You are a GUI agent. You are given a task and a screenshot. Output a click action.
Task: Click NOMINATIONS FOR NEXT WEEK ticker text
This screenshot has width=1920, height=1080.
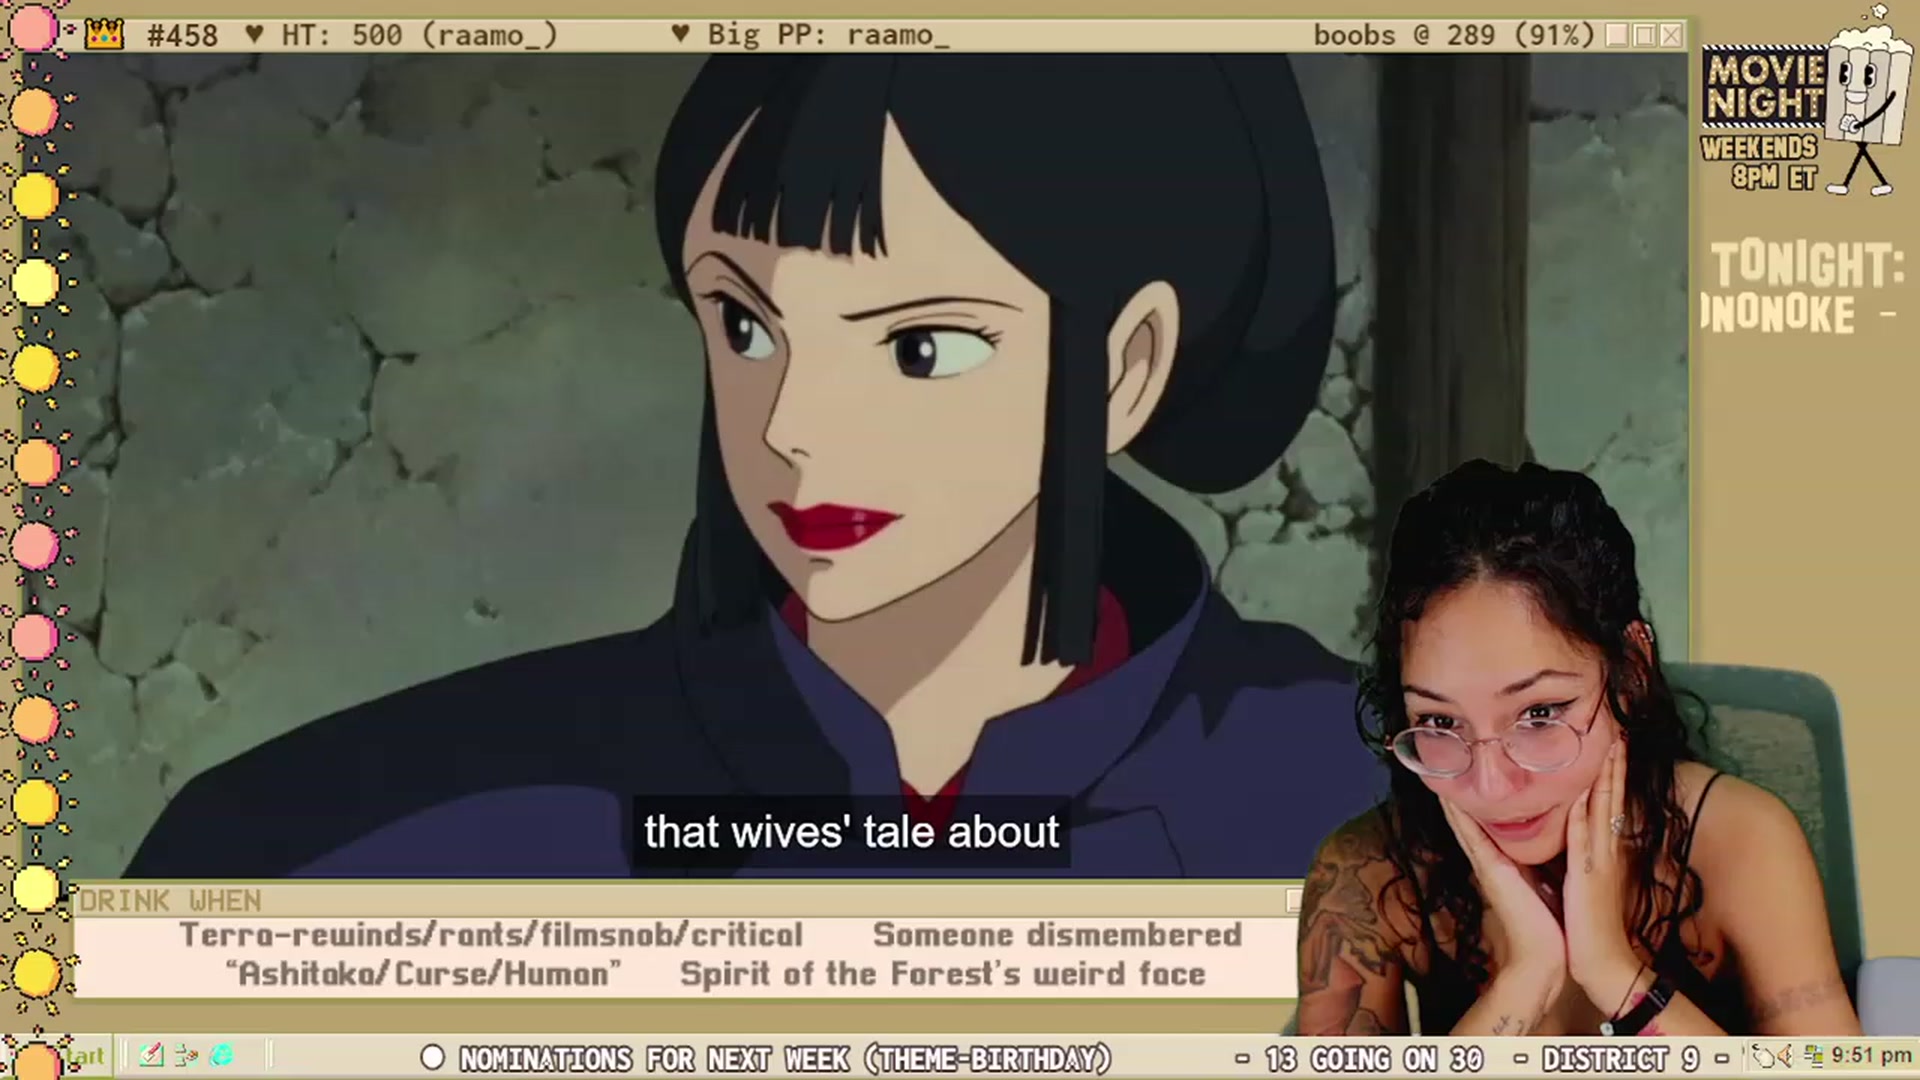point(785,1058)
